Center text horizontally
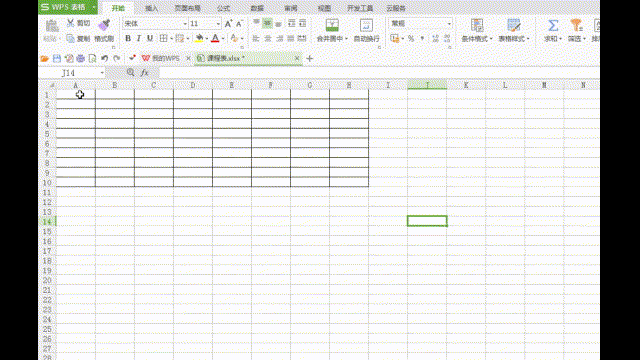The image size is (640, 360). click(268, 38)
